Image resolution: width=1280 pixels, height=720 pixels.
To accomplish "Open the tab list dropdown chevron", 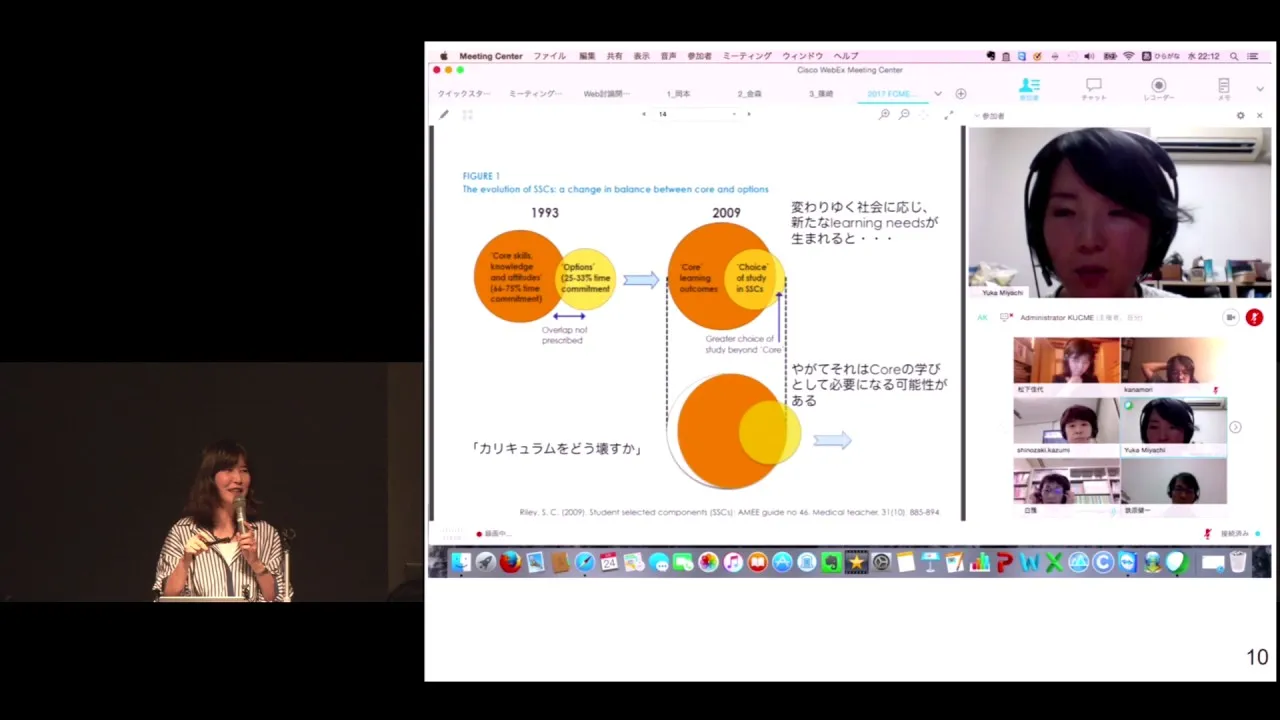I will point(938,94).
